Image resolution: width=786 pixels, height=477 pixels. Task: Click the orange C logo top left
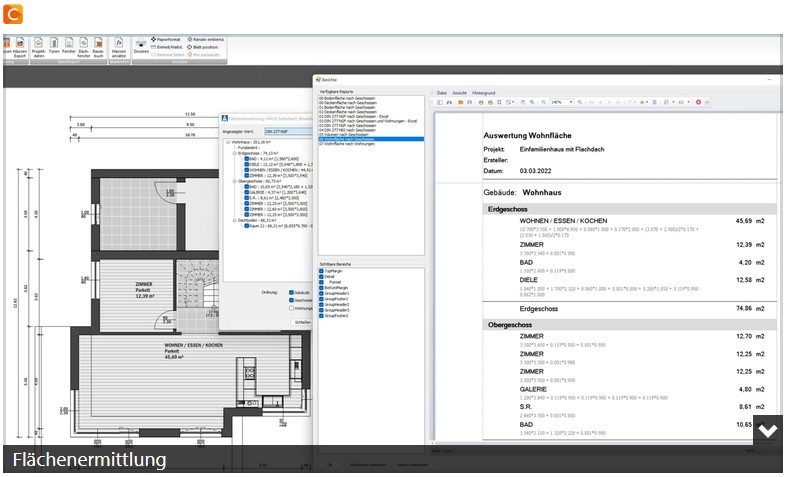[x=13, y=14]
